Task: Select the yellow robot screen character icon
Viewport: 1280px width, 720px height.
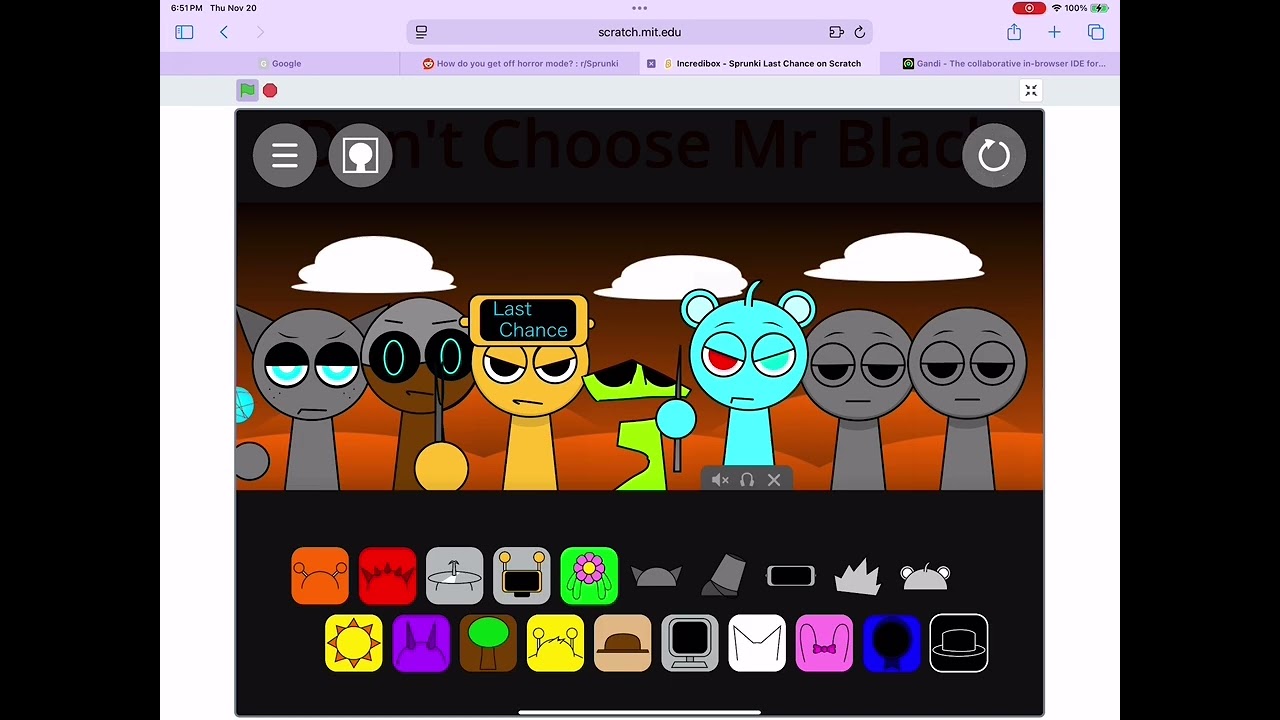Action: 521,576
